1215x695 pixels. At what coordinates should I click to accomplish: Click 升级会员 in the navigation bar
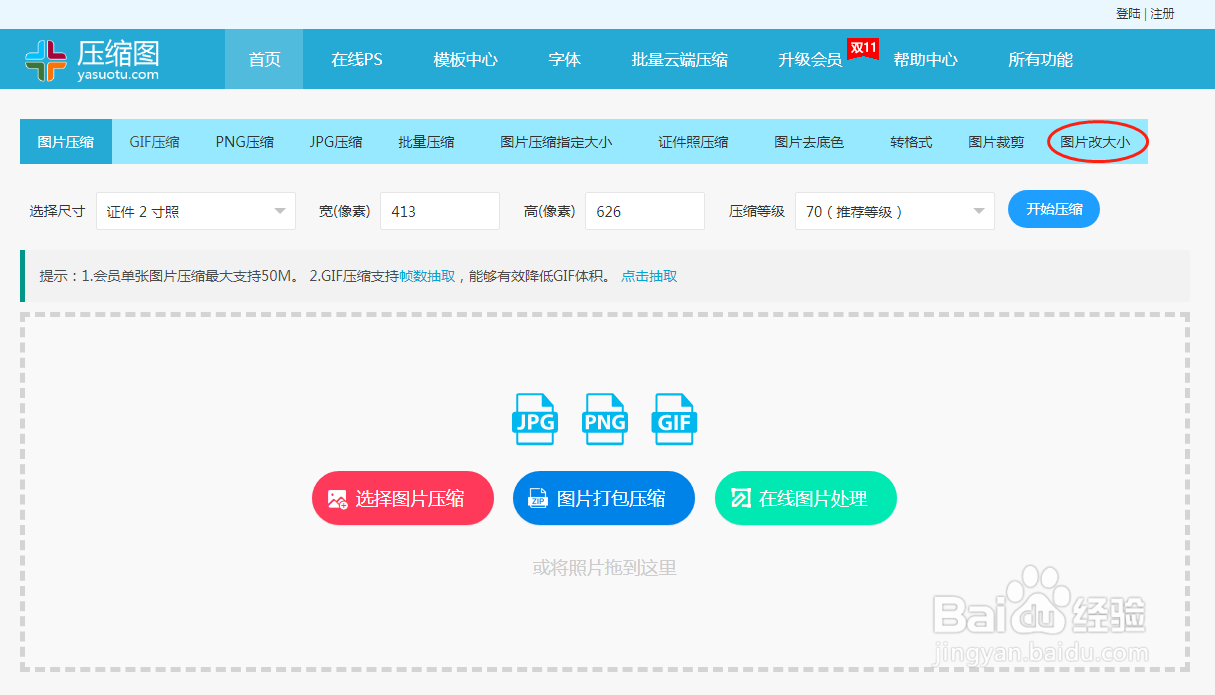(x=810, y=59)
